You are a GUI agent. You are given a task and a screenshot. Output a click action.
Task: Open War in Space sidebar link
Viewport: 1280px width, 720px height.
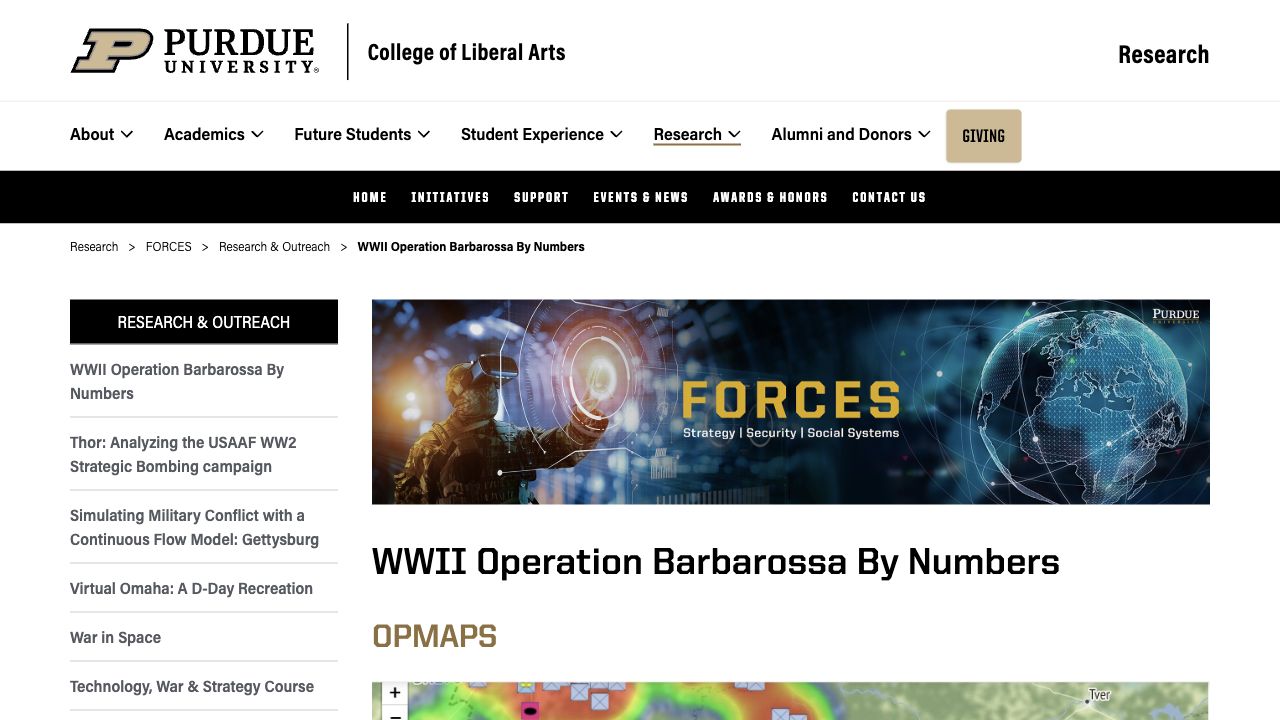tap(115, 637)
